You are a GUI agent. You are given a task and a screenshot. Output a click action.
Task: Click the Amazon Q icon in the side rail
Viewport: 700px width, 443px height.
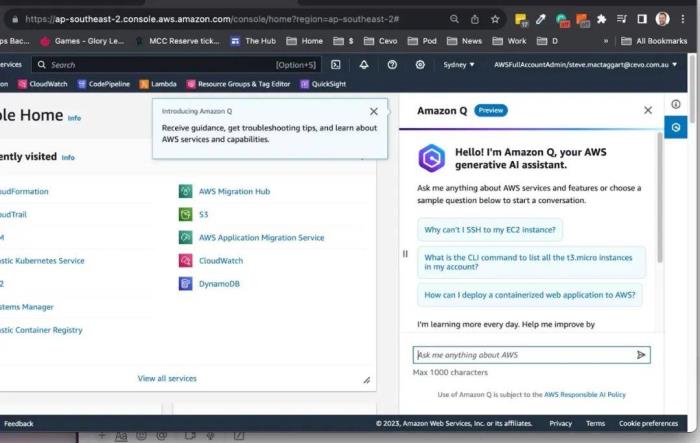click(675, 127)
